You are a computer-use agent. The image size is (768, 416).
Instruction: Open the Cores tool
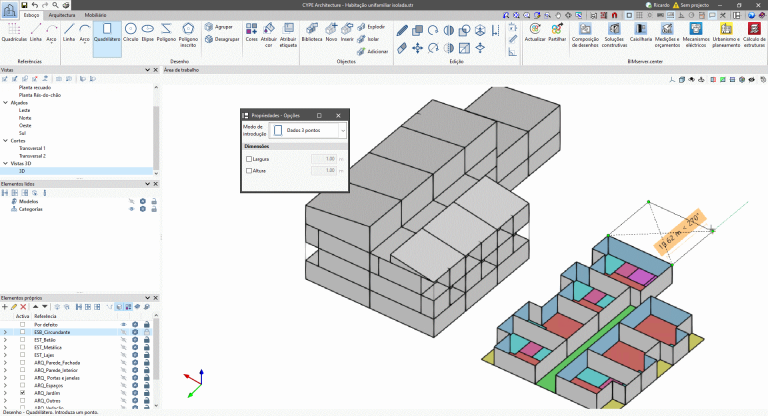(x=251, y=32)
